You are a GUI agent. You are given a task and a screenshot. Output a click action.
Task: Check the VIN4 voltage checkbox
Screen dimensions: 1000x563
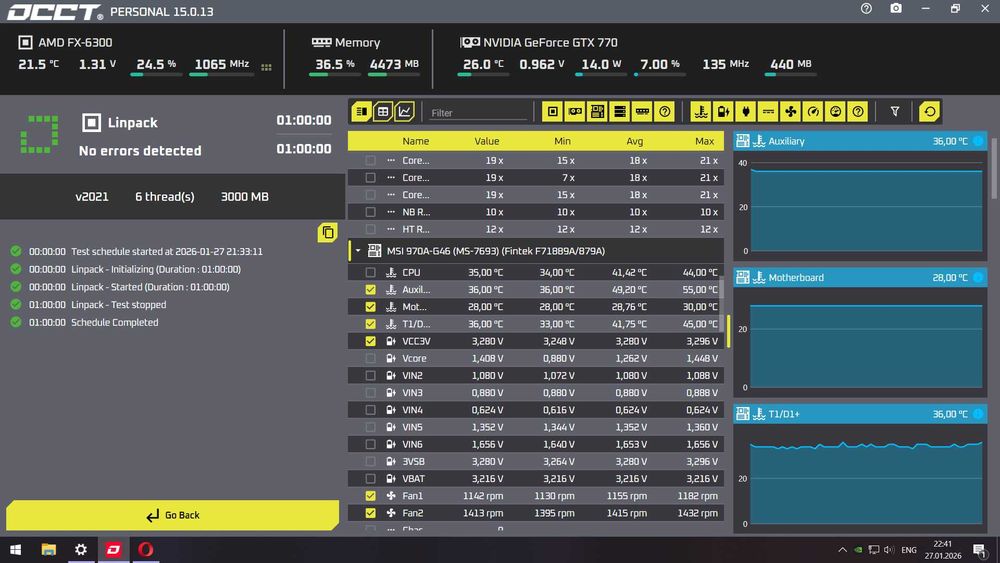[370, 410]
